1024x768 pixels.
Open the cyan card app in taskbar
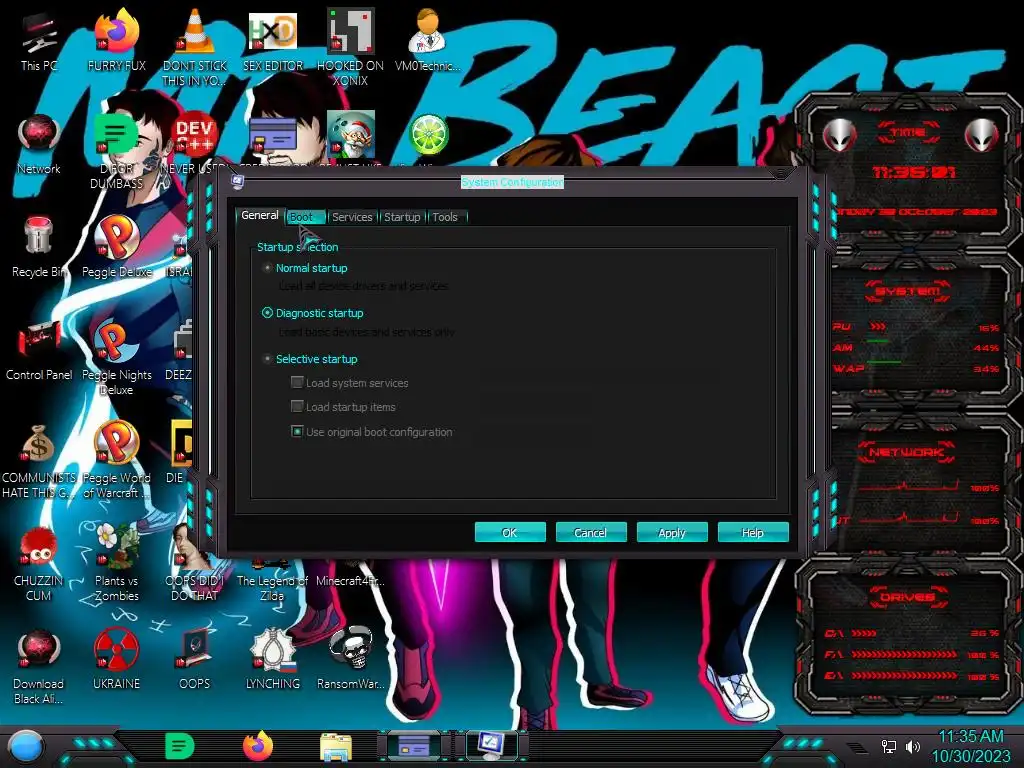(414, 745)
